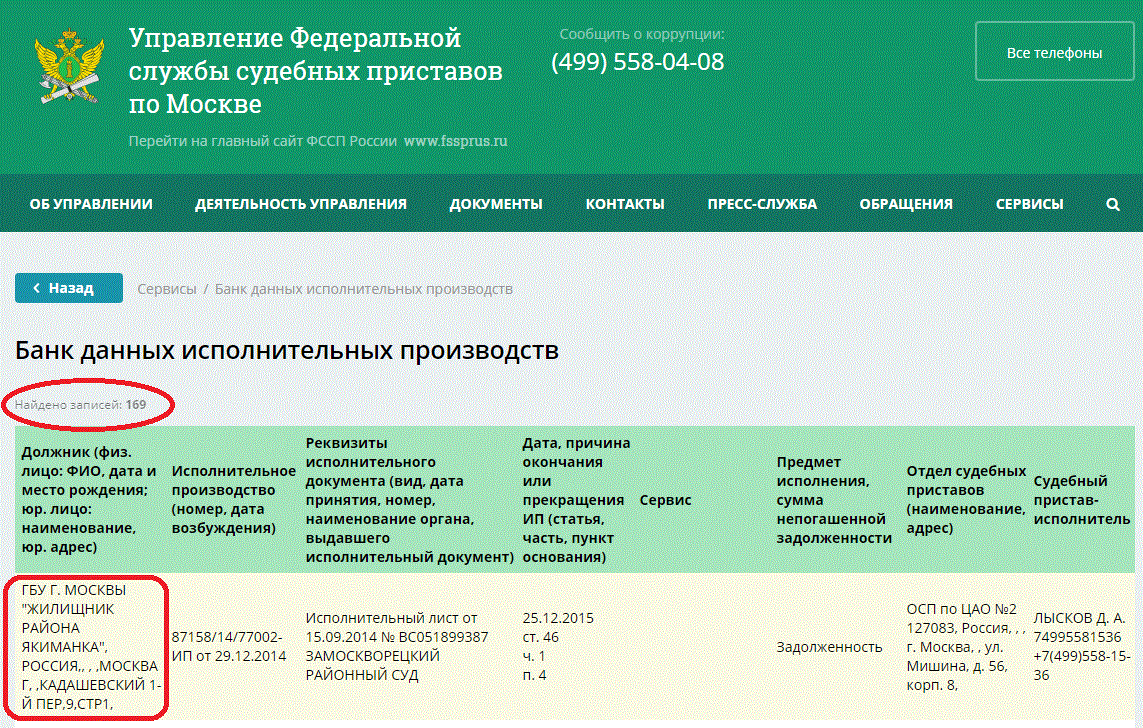Open the СЕРВИСЫ menu
Viewport: 1143px width, 728px height.
tap(1029, 204)
